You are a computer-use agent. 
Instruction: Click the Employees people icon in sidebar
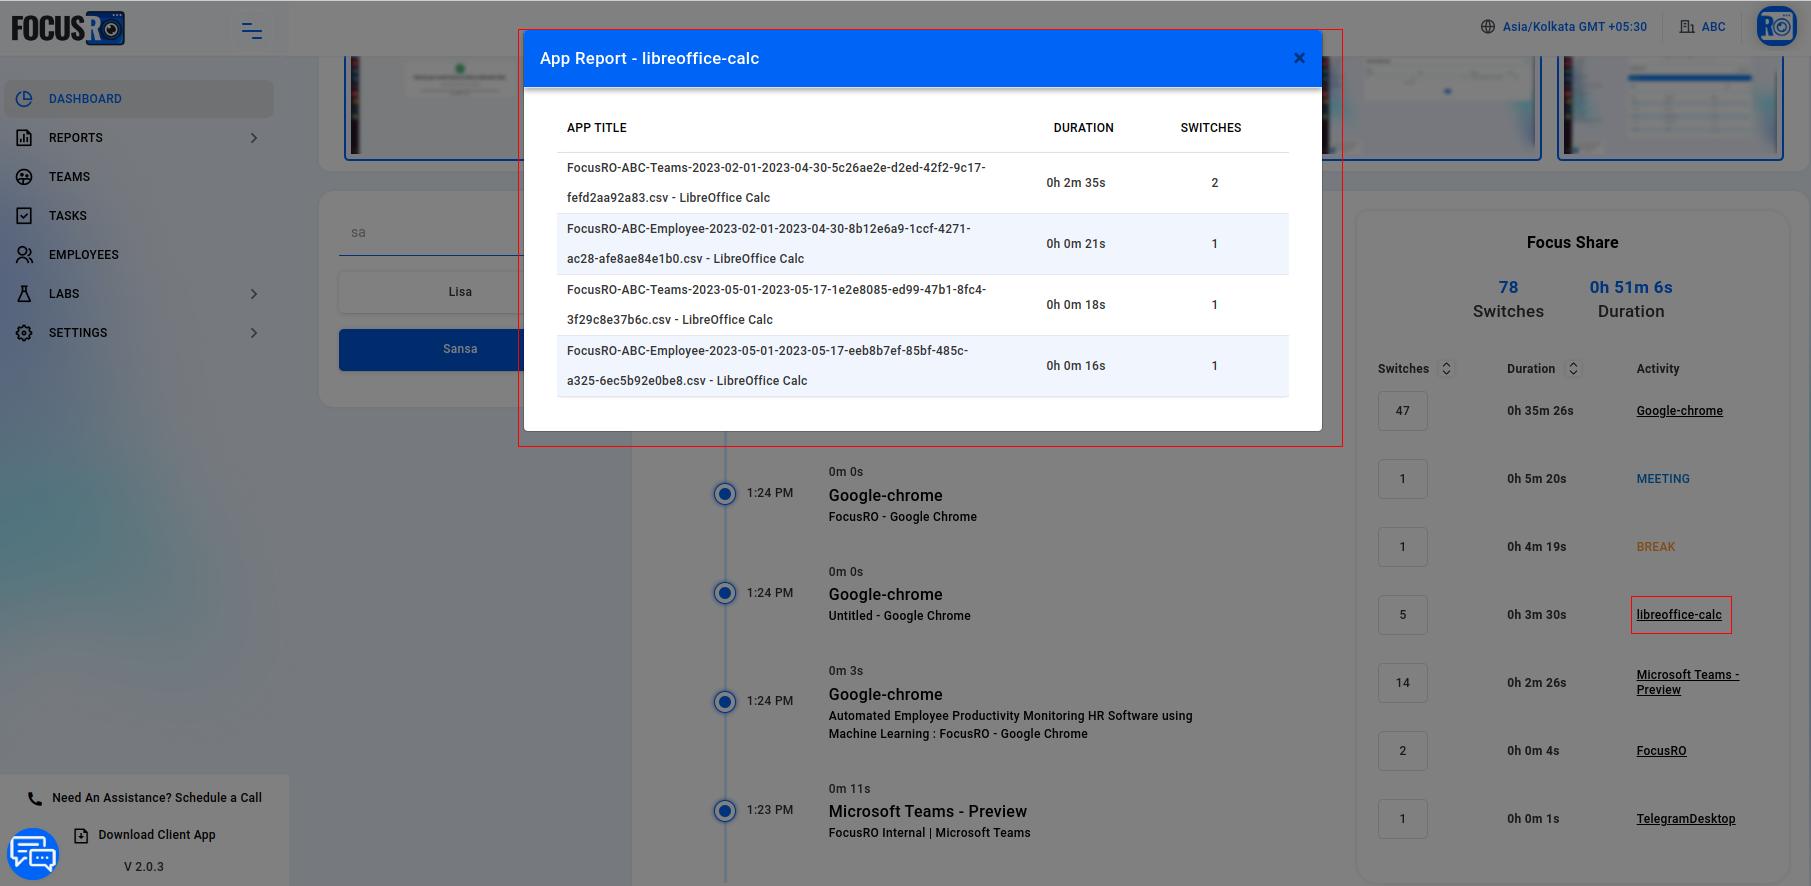25,255
